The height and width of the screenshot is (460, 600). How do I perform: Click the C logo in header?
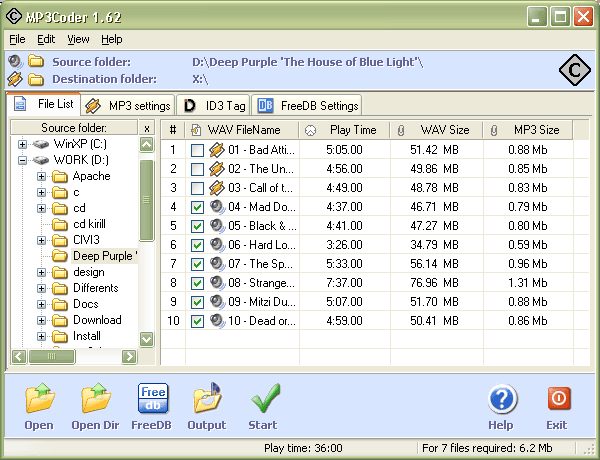point(573,70)
